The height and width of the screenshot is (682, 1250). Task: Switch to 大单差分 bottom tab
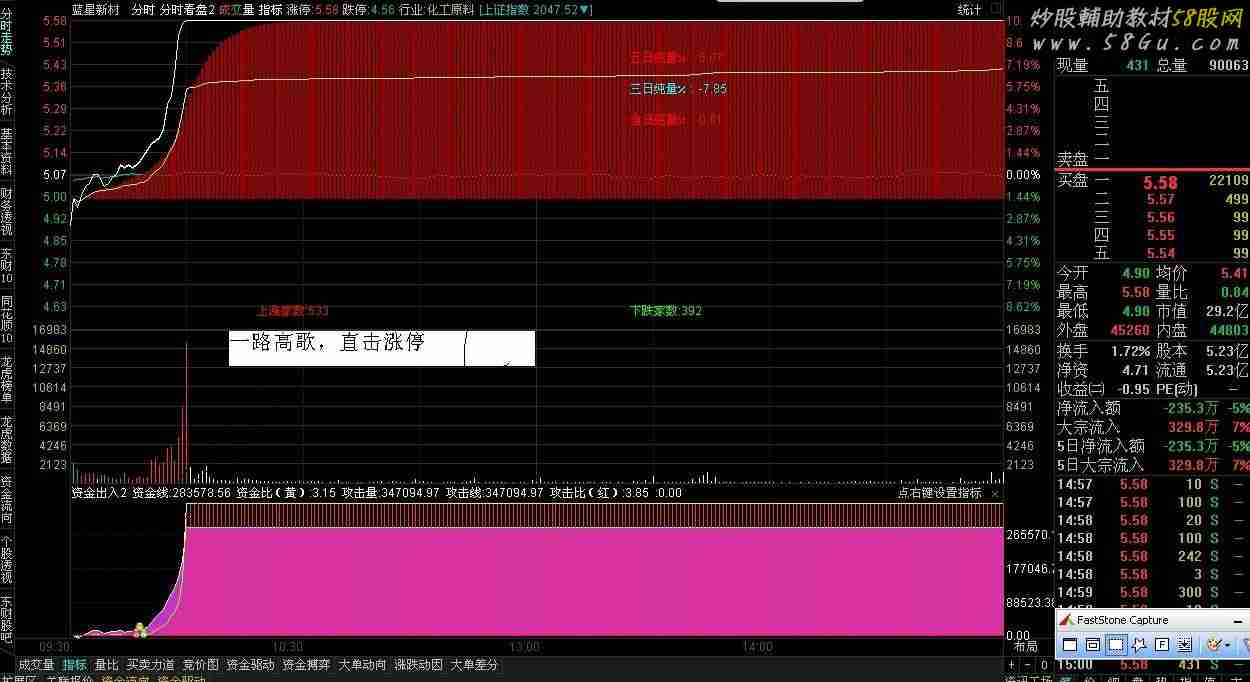[x=474, y=664]
